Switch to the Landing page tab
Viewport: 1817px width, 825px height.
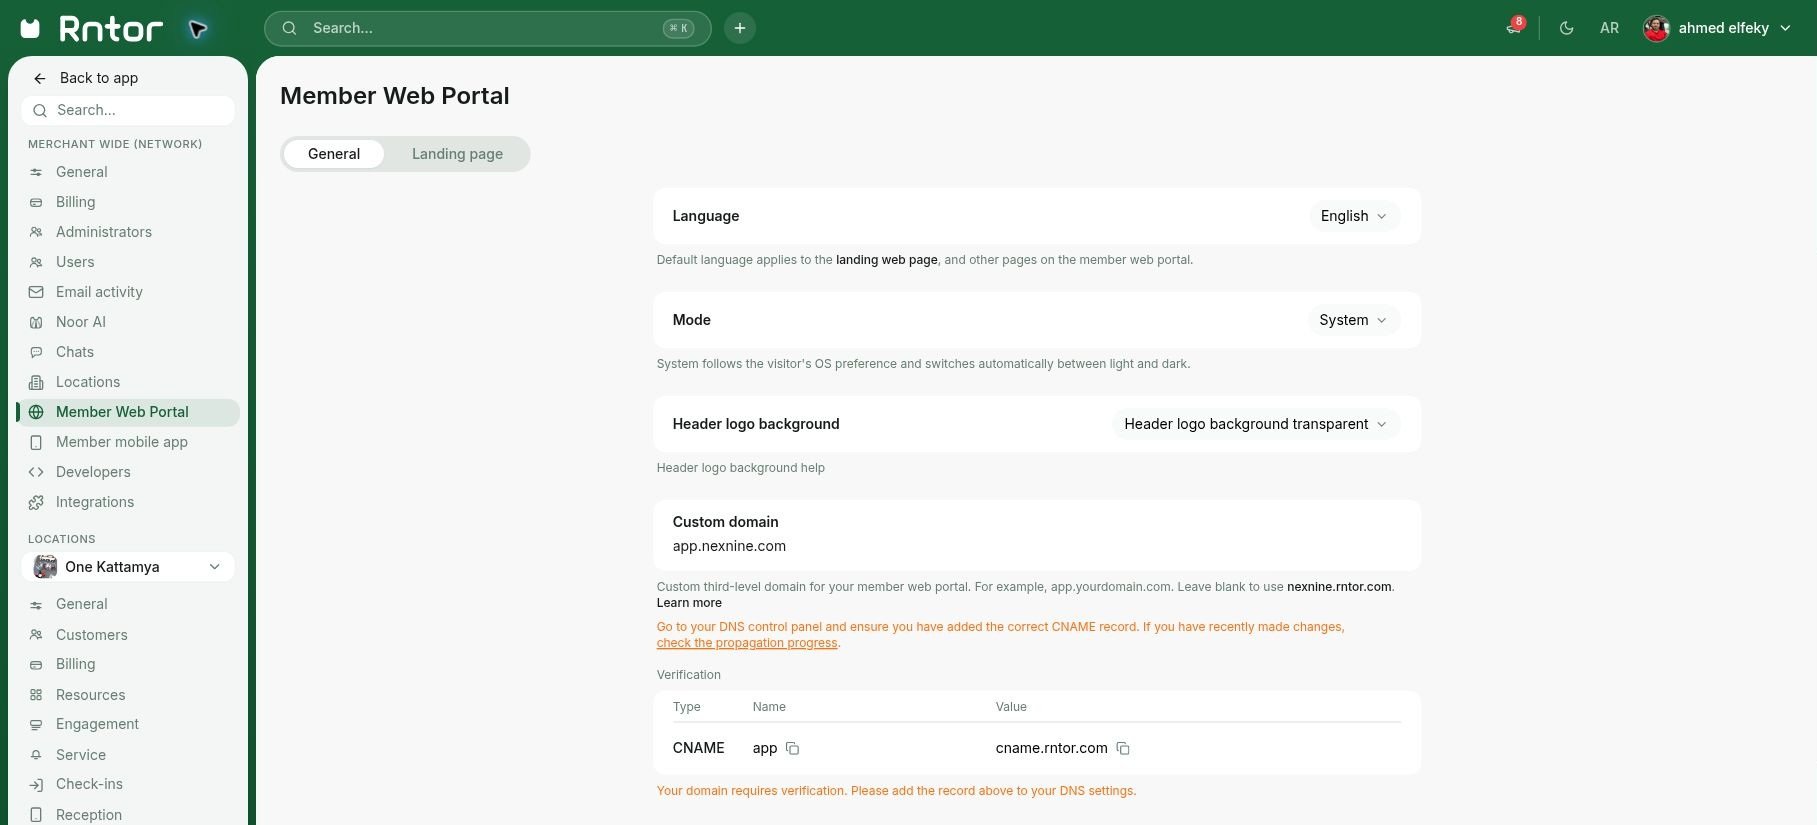(x=457, y=154)
